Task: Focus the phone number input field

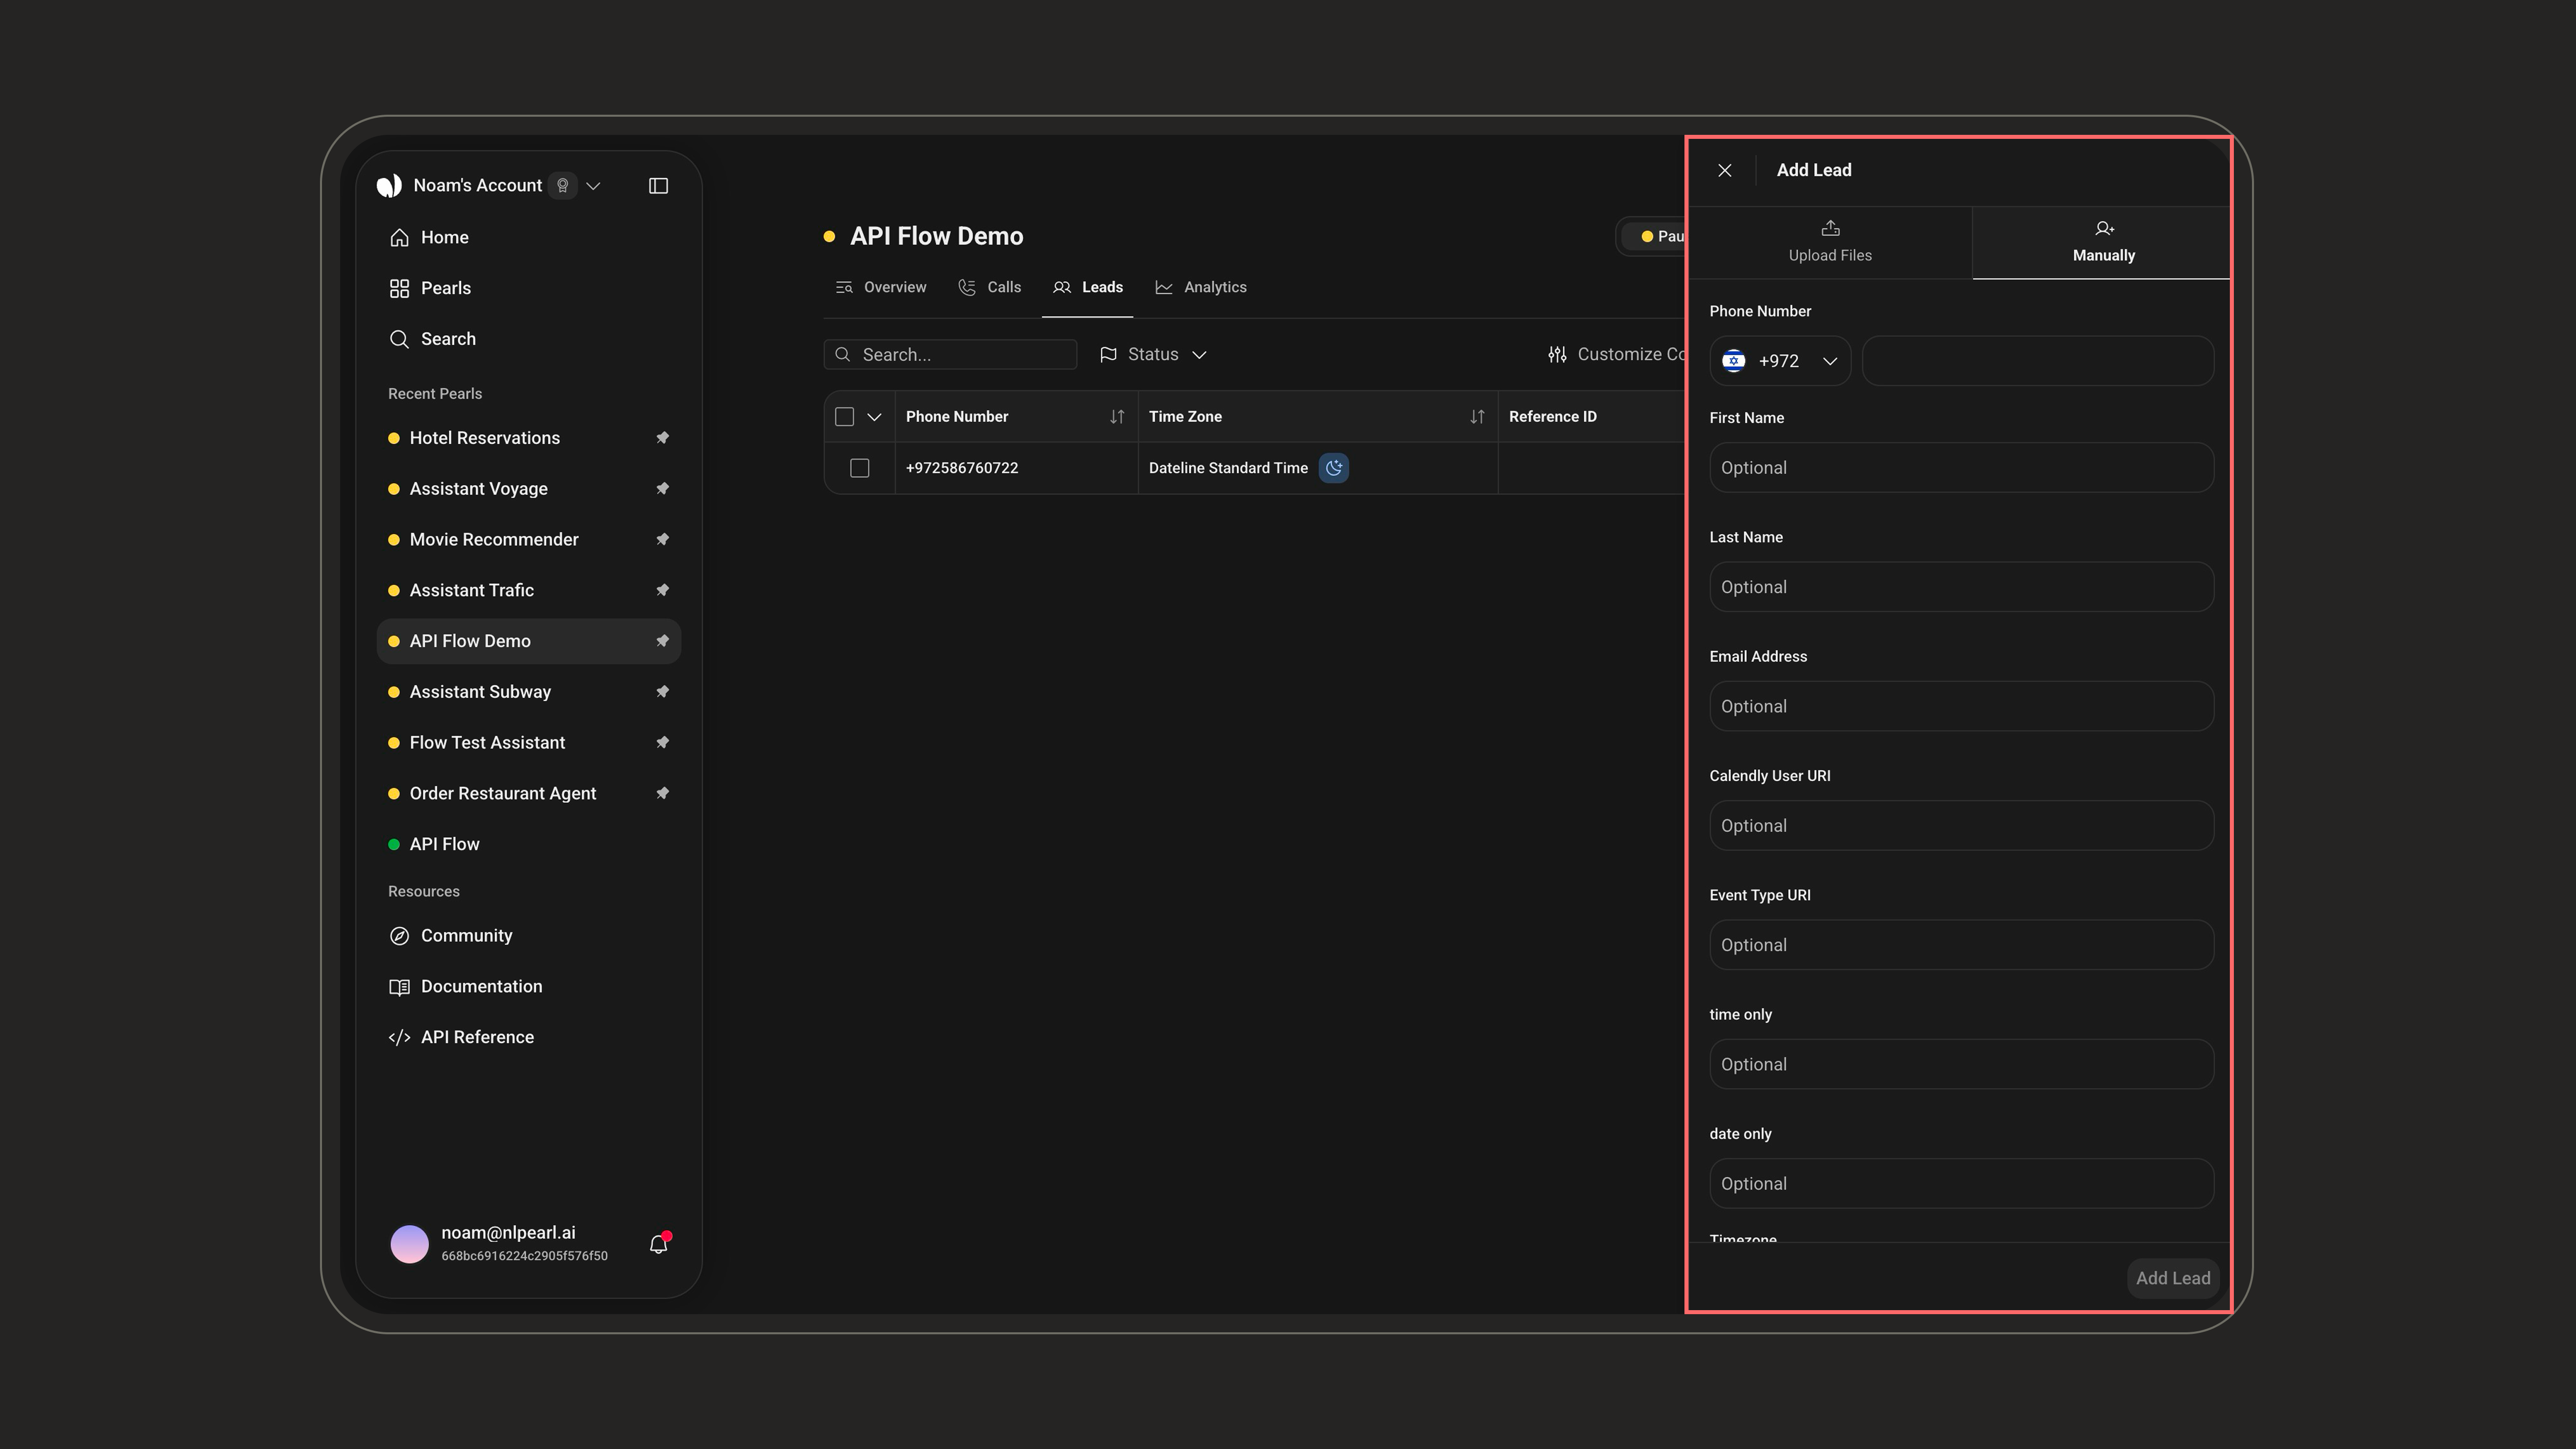Action: pyautogui.click(x=2038, y=361)
